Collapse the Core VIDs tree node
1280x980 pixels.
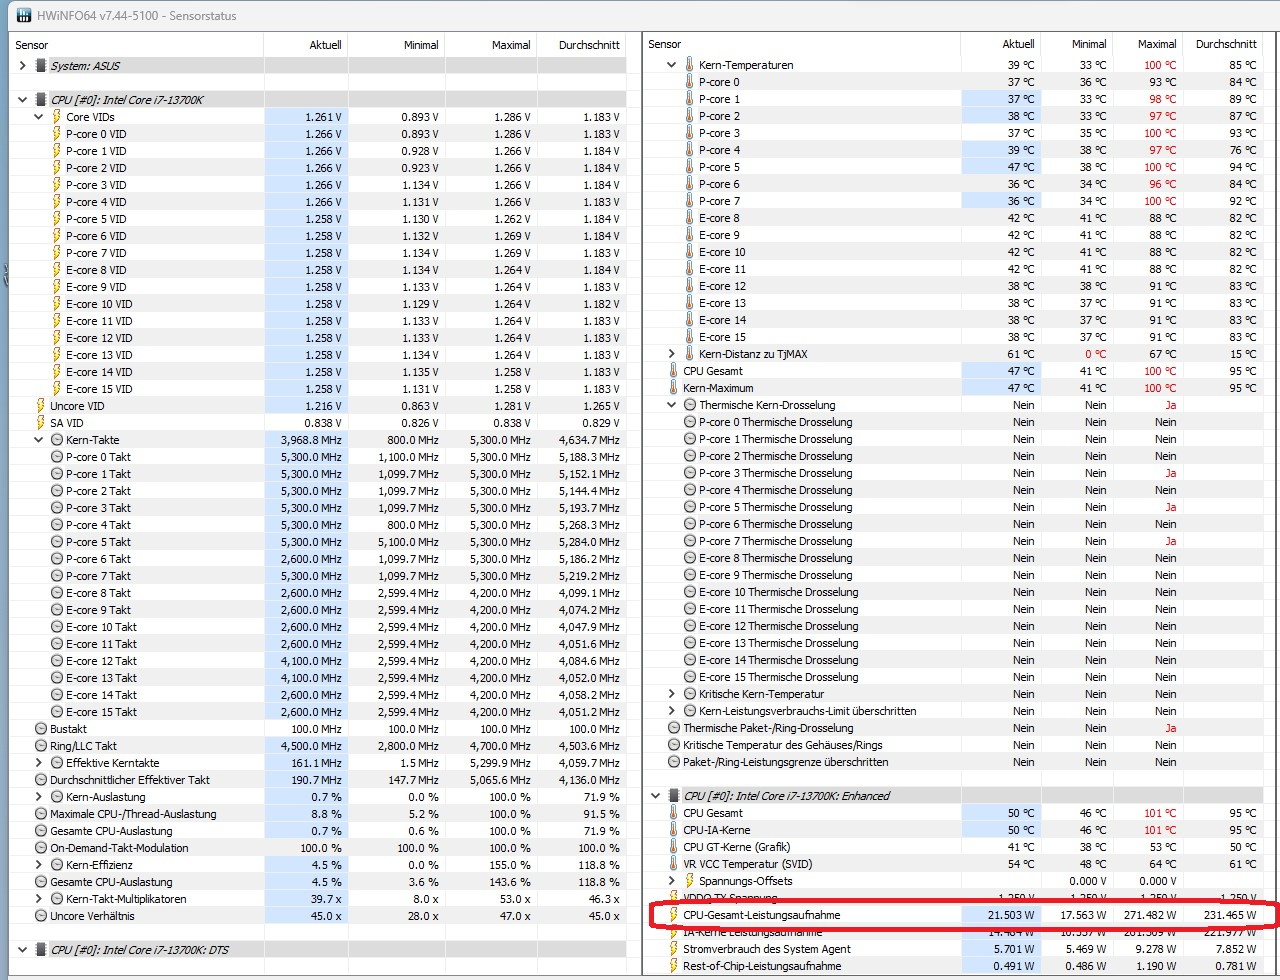pyautogui.click(x=39, y=117)
